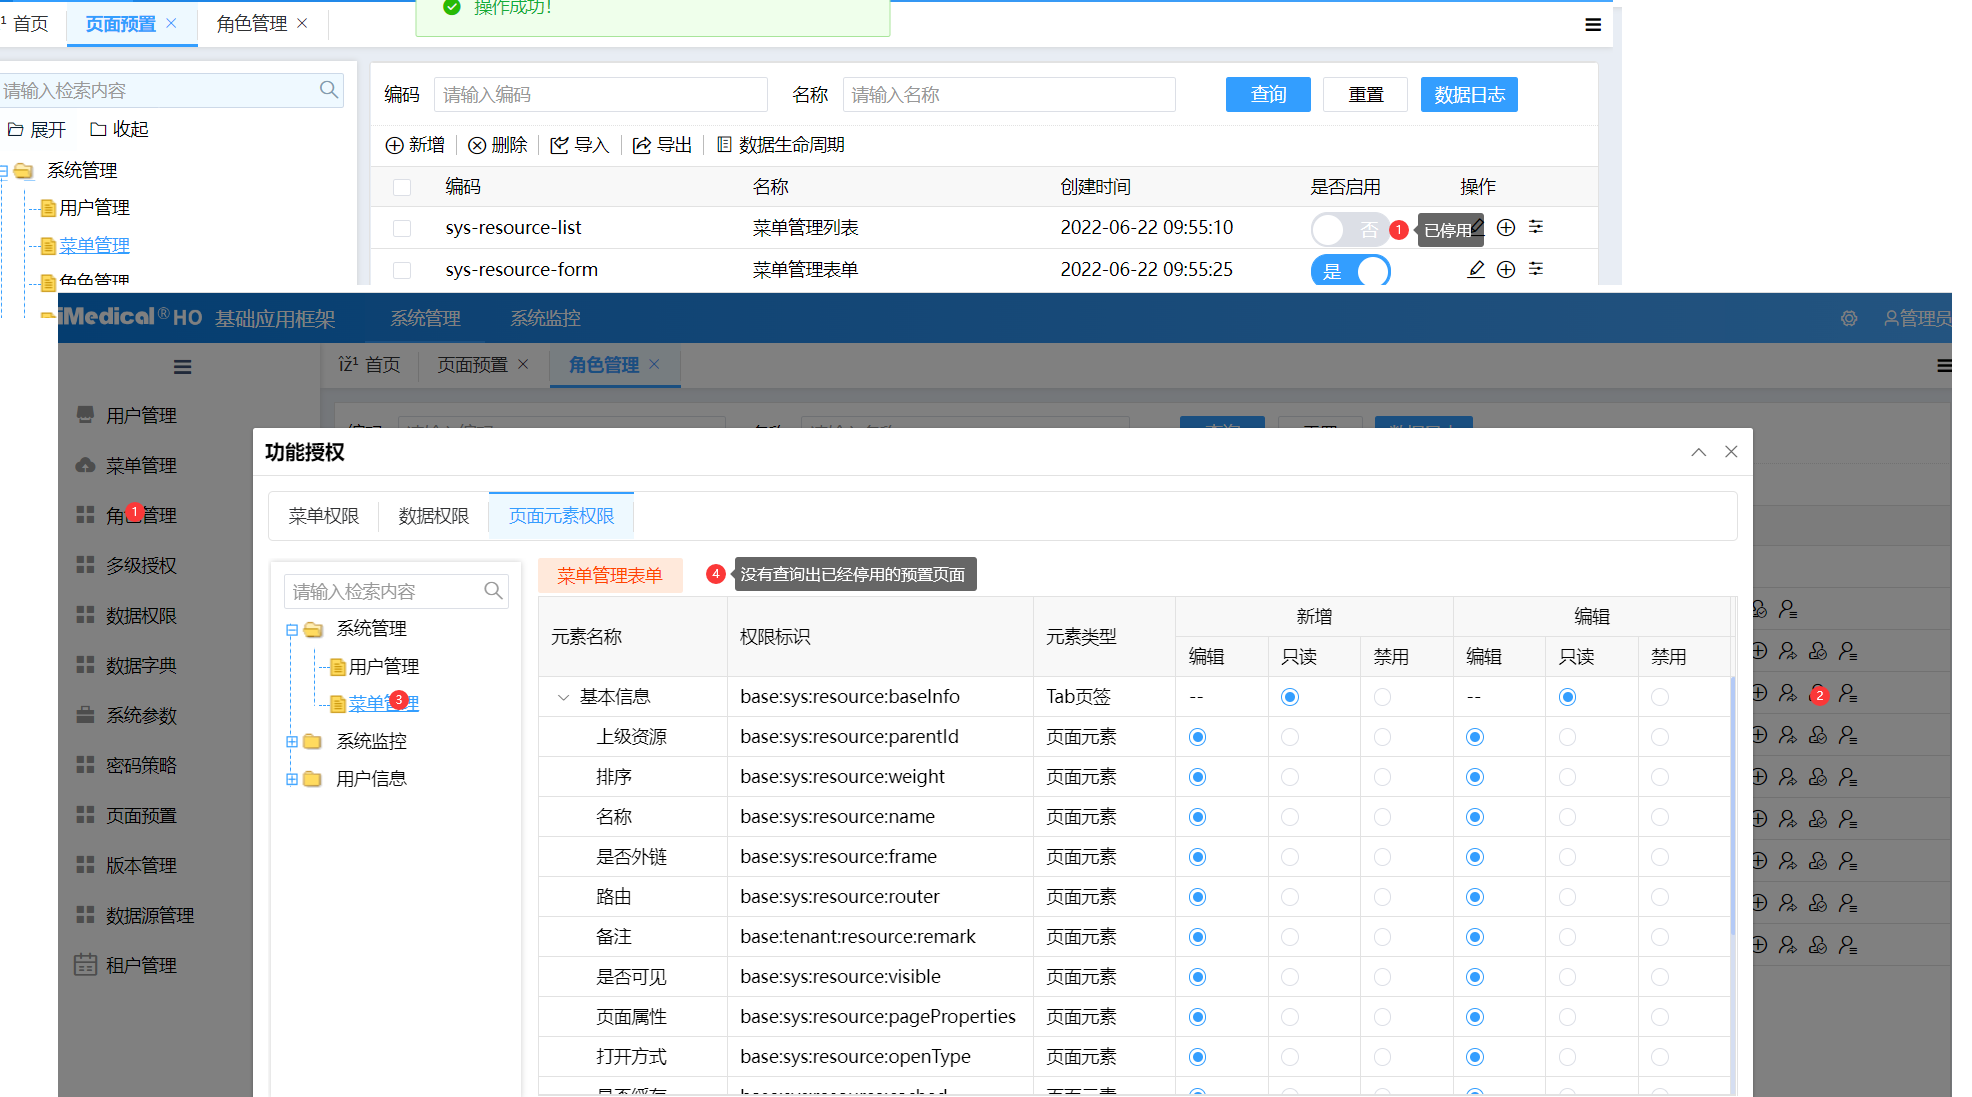This screenshot has width=1972, height=1097.
Task: Expand the 系统监控 folder in the dialog tree
Action: pyautogui.click(x=292, y=741)
